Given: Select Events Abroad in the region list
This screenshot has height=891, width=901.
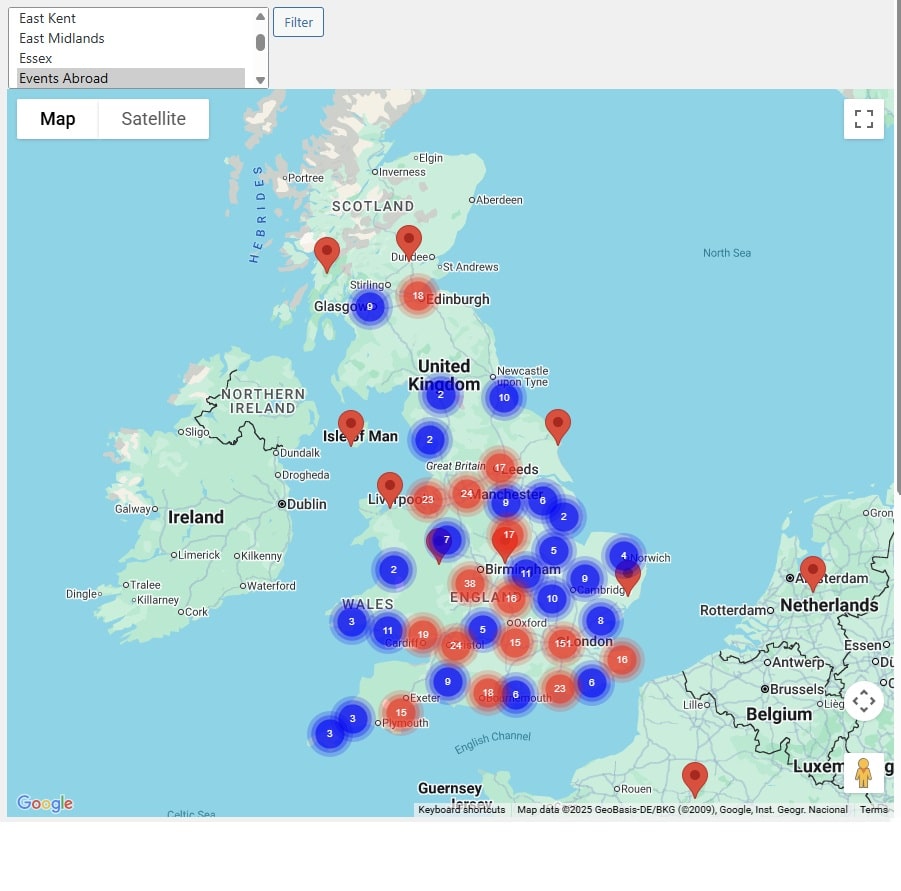Looking at the screenshot, I should coord(64,78).
